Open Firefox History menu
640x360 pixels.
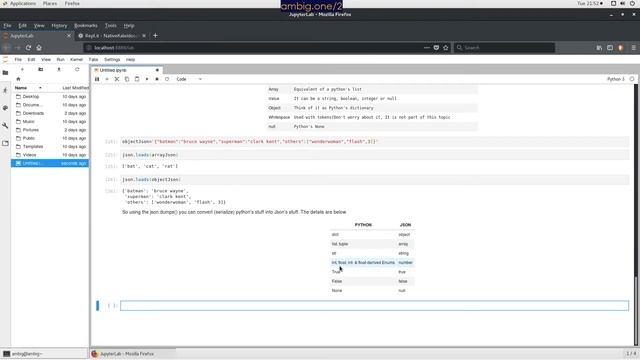[x=59, y=25]
